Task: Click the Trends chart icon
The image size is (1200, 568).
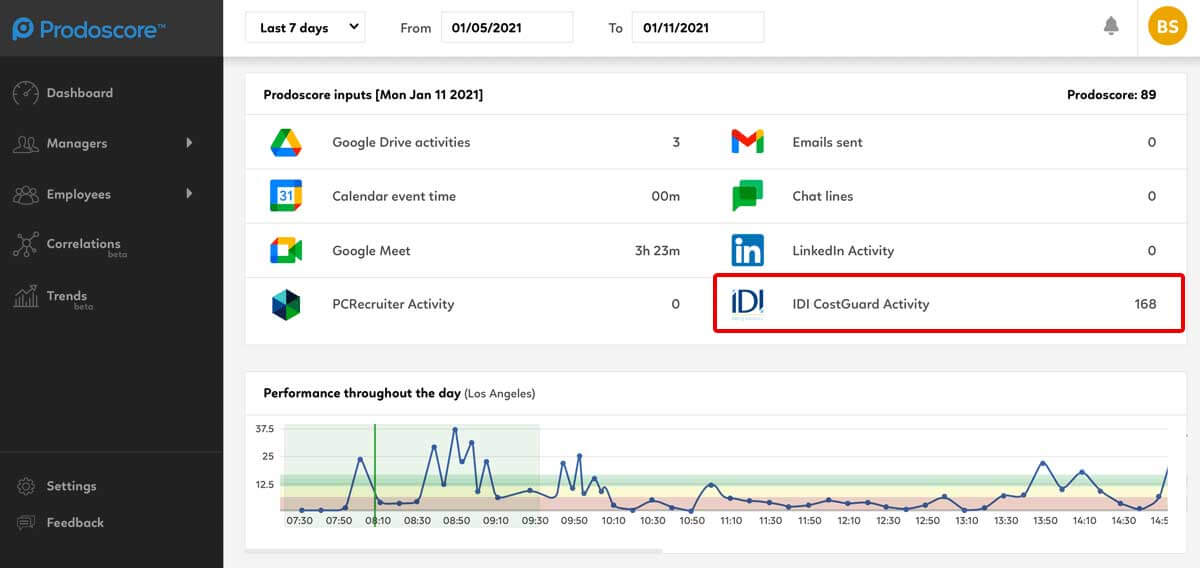Action: point(25,297)
